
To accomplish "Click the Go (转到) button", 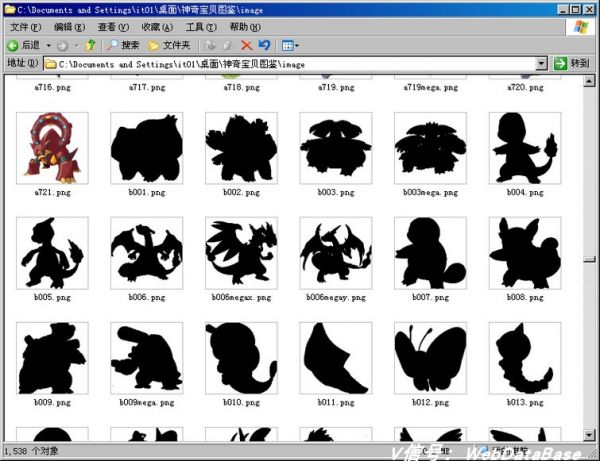I will 572,64.
